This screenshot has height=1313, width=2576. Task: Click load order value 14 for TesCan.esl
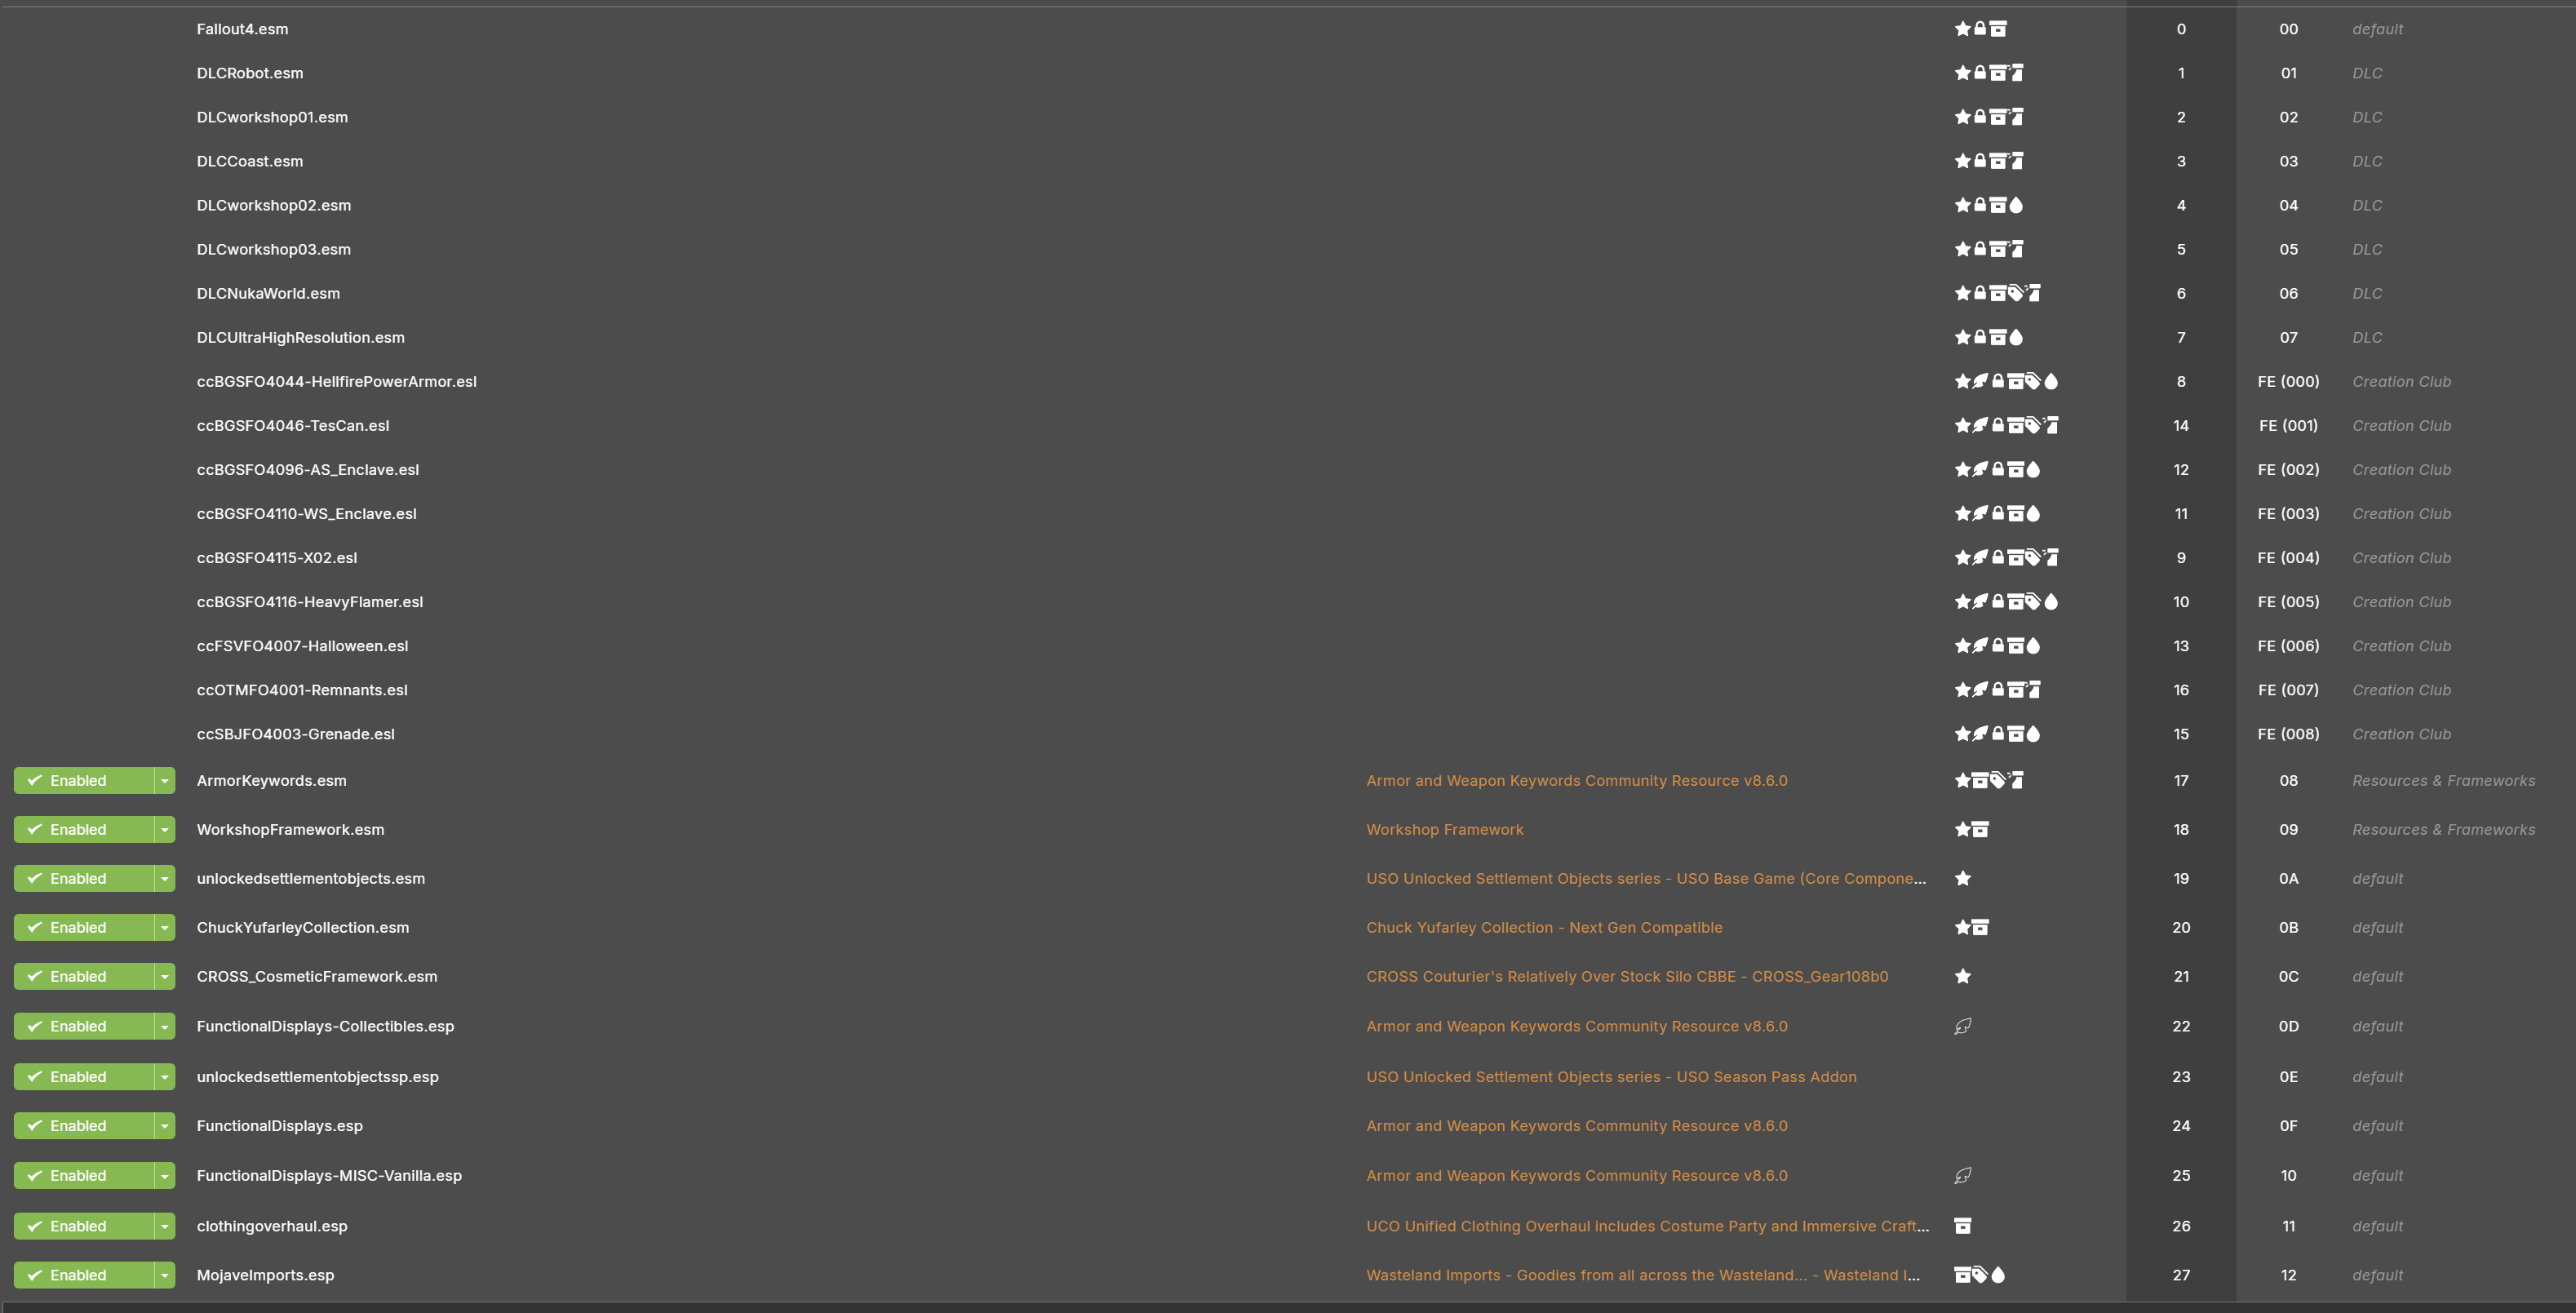pos(2181,425)
